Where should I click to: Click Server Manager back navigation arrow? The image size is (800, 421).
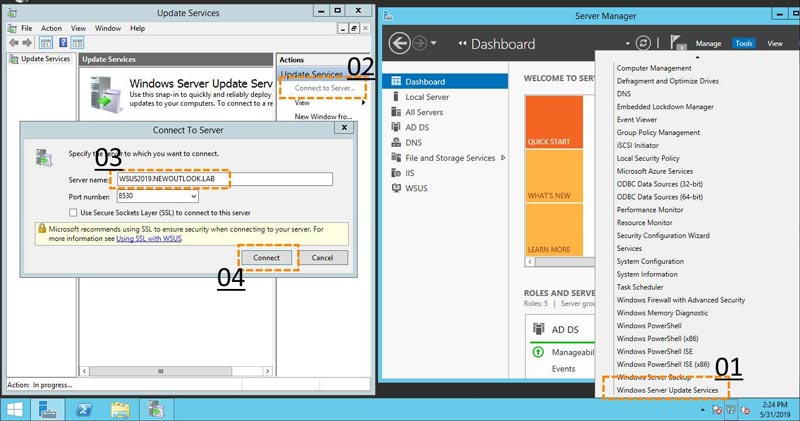click(399, 43)
